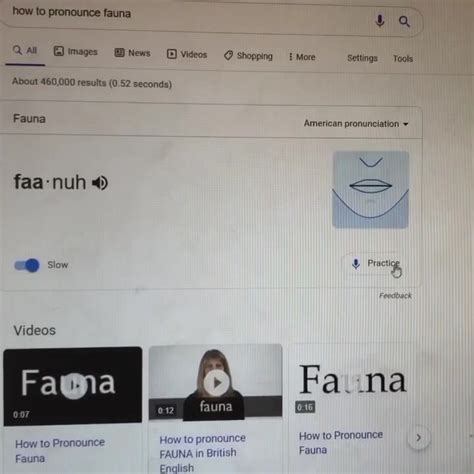Open the 0:16 serif Fauna video thumbnail
474x474 pixels.
coord(353,383)
